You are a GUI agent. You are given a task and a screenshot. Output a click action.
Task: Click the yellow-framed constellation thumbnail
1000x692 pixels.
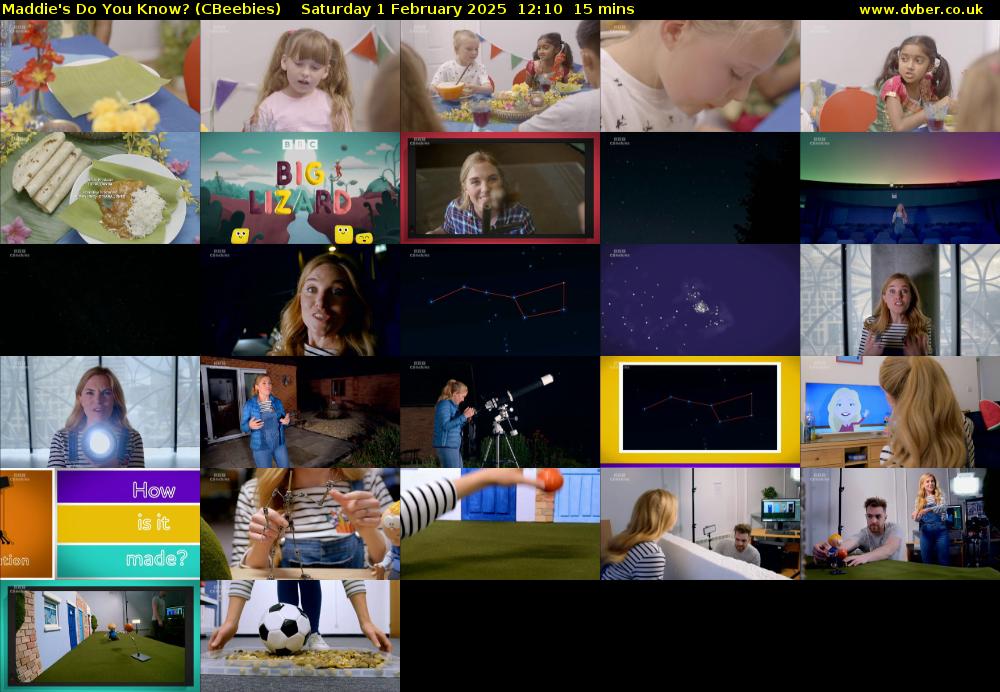click(700, 412)
